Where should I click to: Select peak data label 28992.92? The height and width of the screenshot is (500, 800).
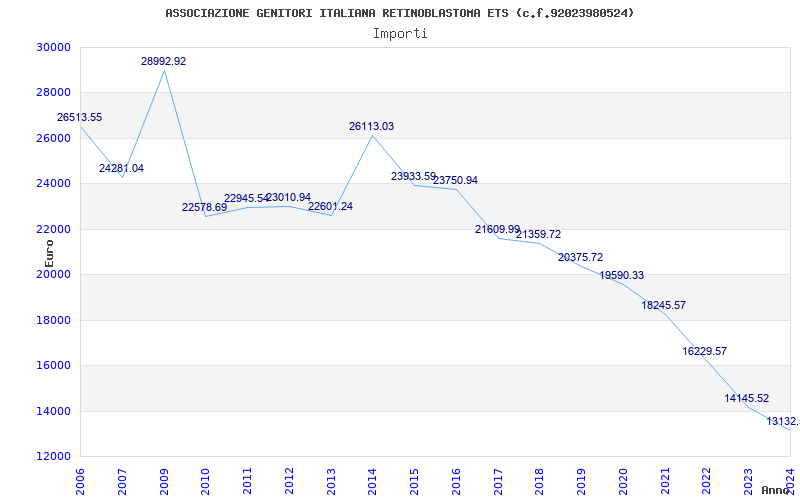coord(163,61)
